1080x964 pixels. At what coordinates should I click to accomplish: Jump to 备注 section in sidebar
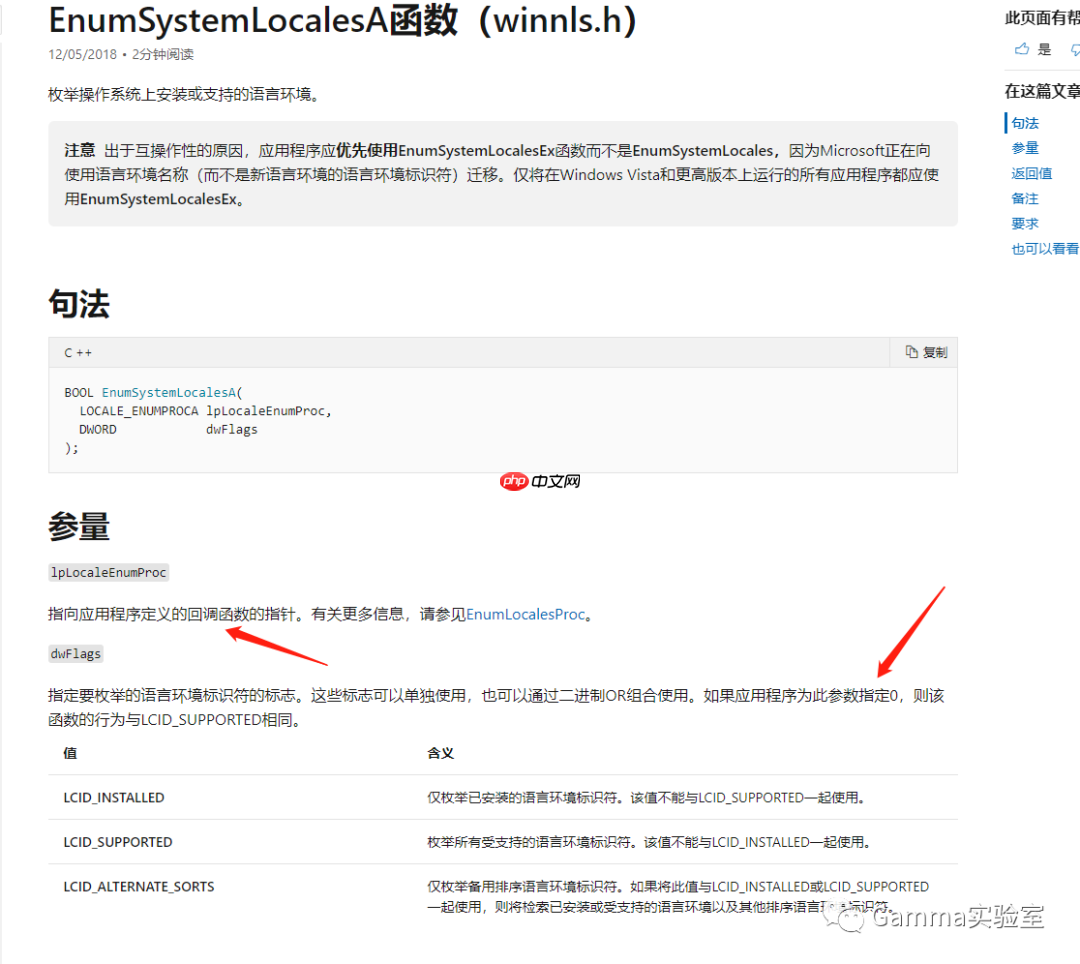(x=1025, y=198)
